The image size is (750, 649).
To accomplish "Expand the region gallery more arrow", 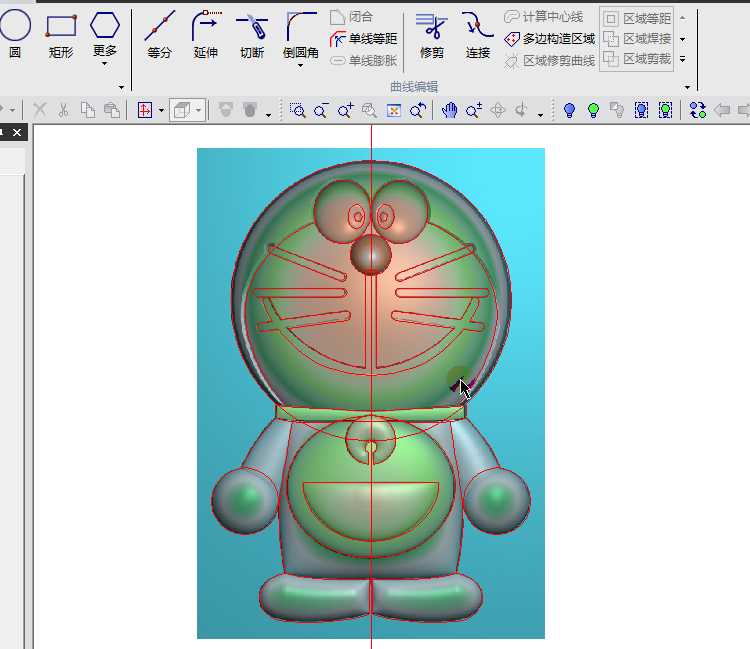I will coord(683,59).
